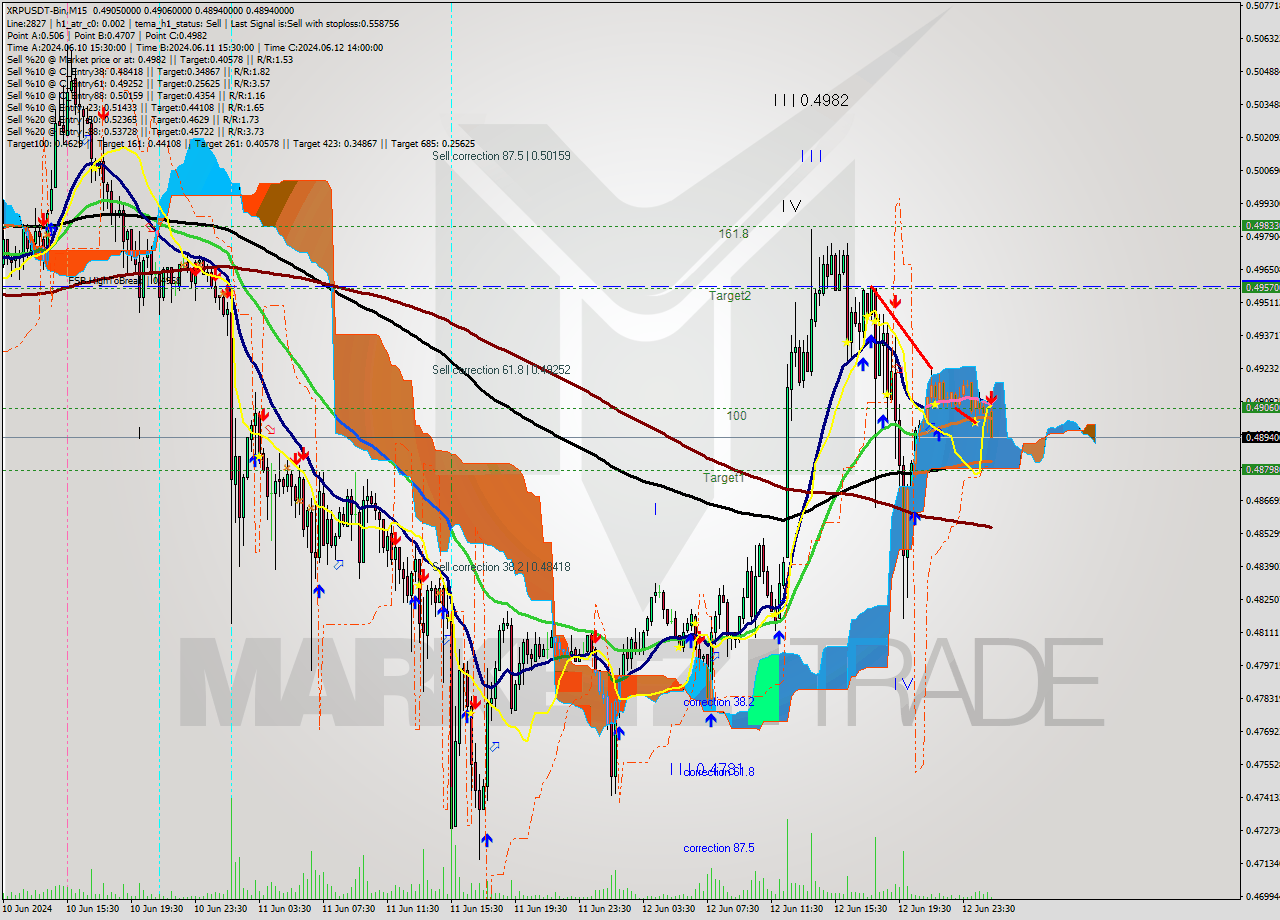The width and height of the screenshot is (1280, 920).
Task: Click the 0.48111 price axis label
Action: coord(1262,632)
